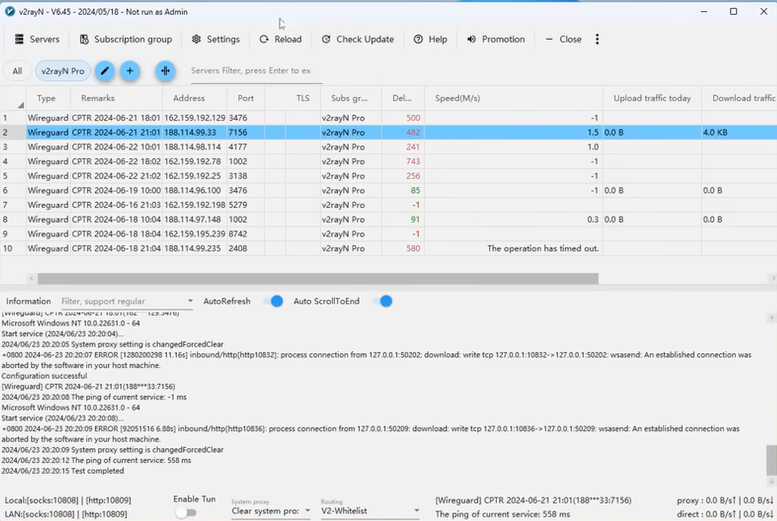Select server CPTR 2024-06-18 10:04
777x521 pixels.
[x=388, y=219]
